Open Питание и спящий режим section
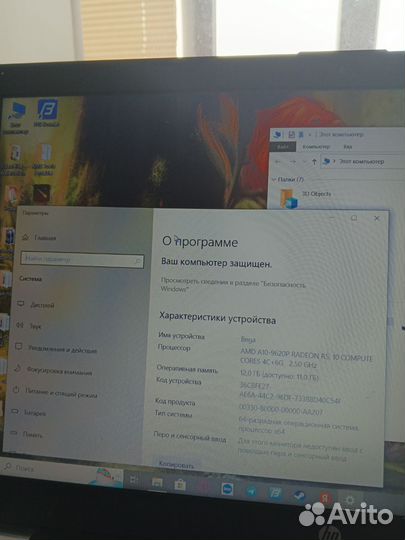The image size is (405, 540). pyautogui.click(x=55, y=394)
